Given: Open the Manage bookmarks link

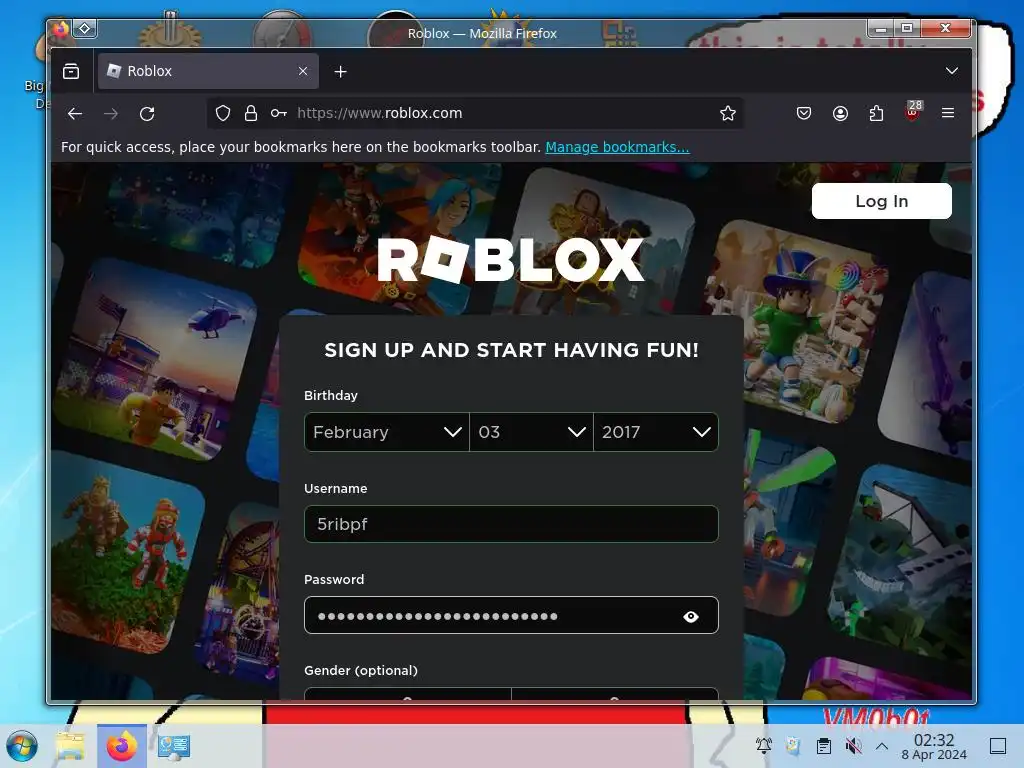Looking at the screenshot, I should [x=617, y=147].
